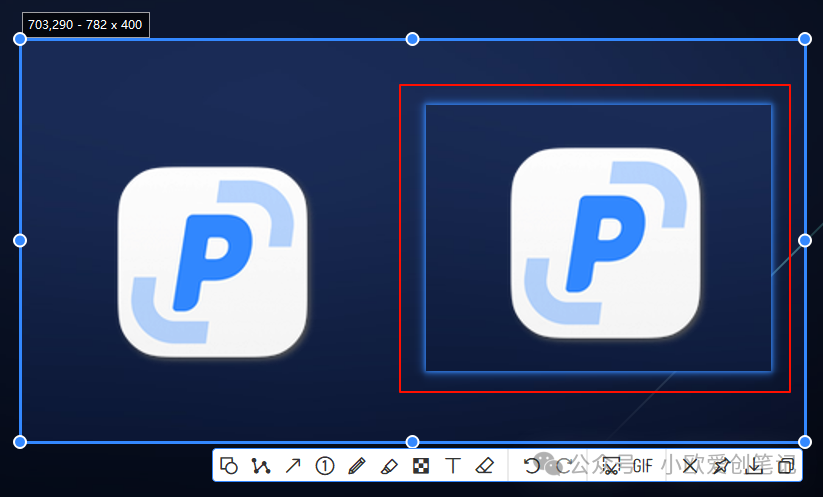Click the top-left selection corner handle
Image resolution: width=823 pixels, height=497 pixels.
pos(20,39)
